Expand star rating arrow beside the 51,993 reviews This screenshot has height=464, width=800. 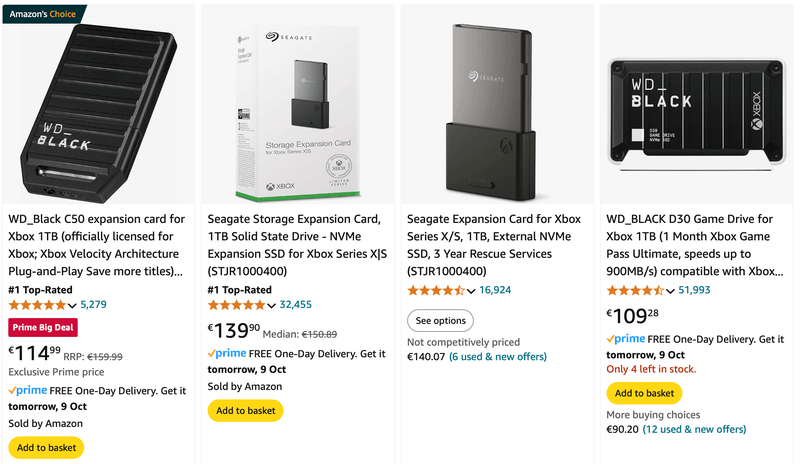point(671,290)
